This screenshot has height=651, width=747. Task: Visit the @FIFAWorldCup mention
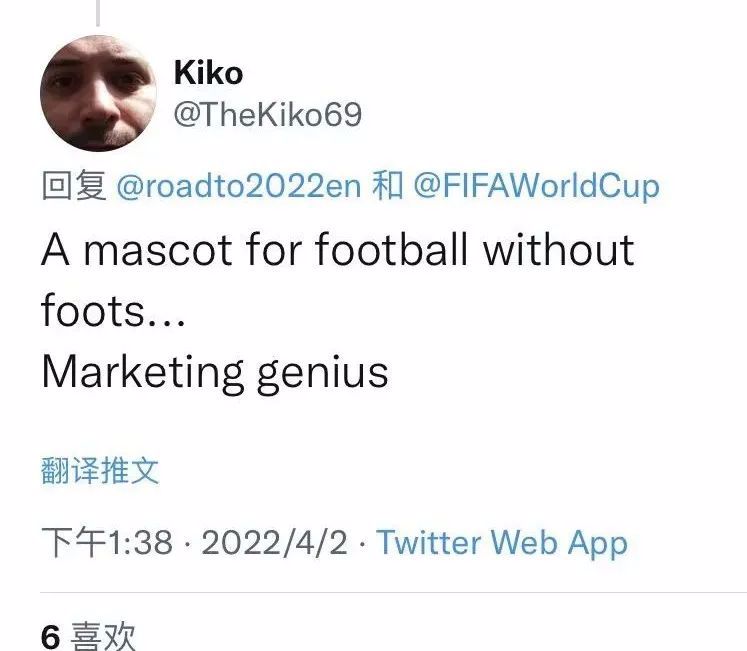coord(536,186)
